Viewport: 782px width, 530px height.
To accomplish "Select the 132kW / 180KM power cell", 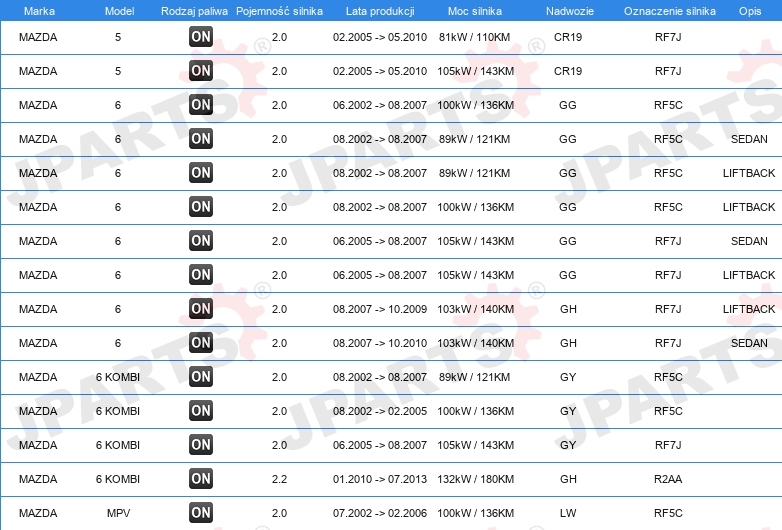I will [x=475, y=479].
